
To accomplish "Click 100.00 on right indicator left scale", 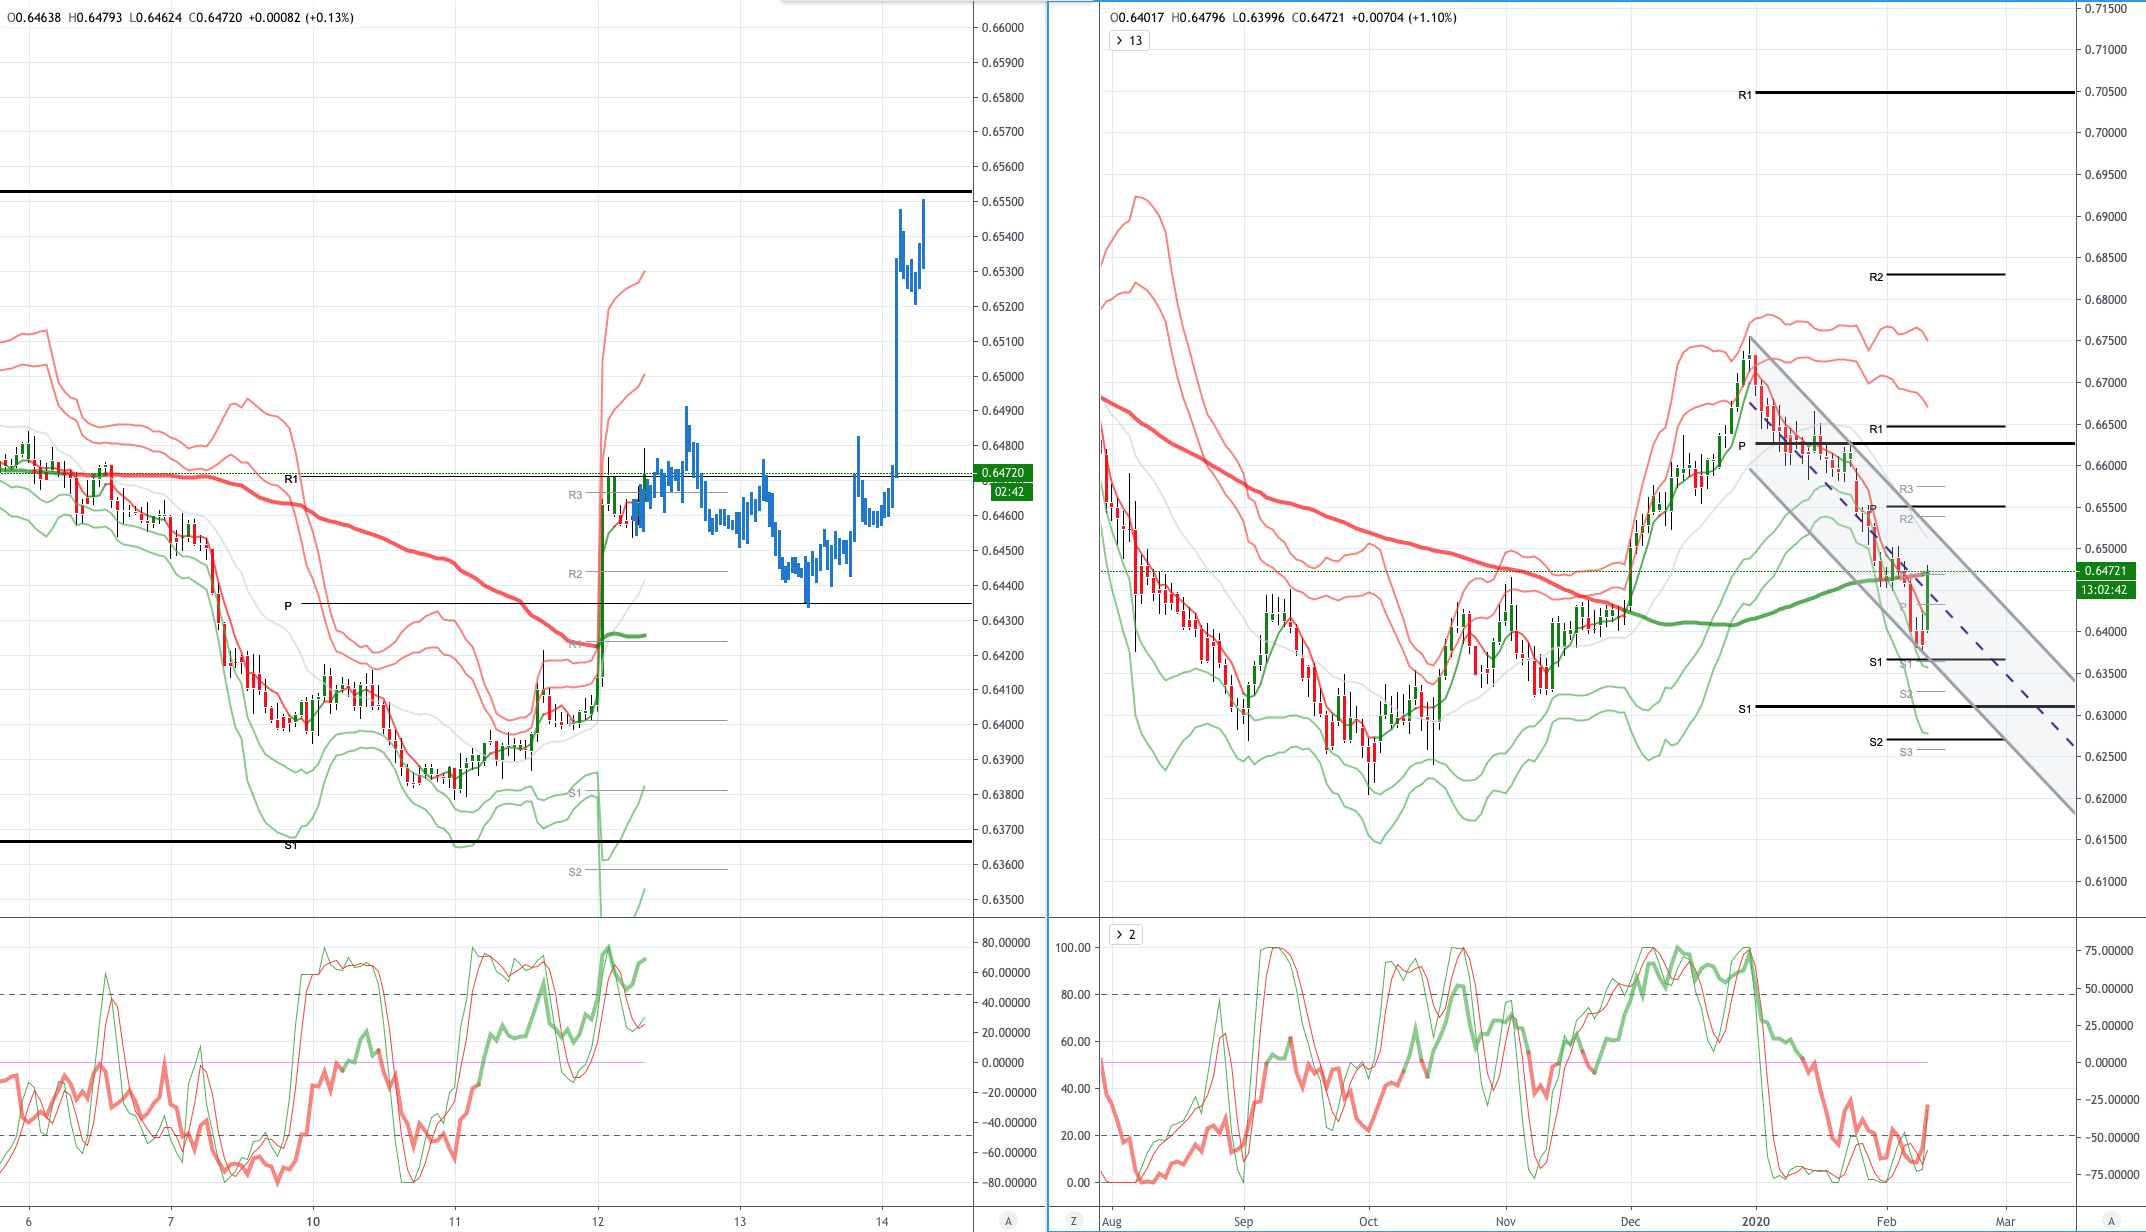I will [1073, 948].
